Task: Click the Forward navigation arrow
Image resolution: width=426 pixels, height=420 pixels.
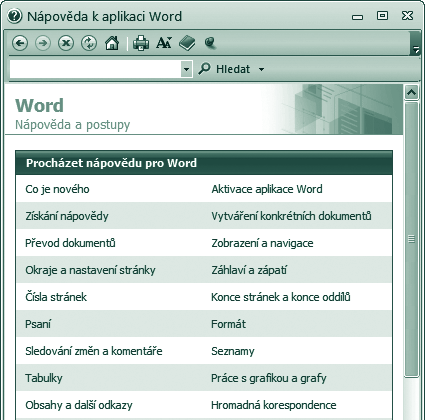Action: [x=43, y=43]
